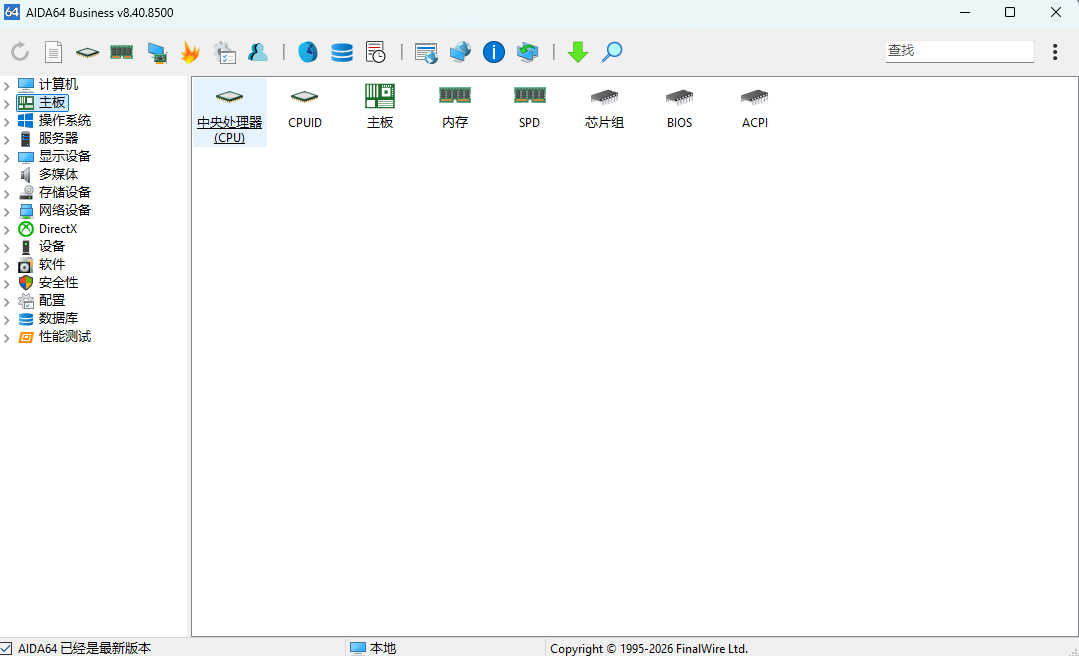Select 网络设备 in the tree

[x=65, y=210]
